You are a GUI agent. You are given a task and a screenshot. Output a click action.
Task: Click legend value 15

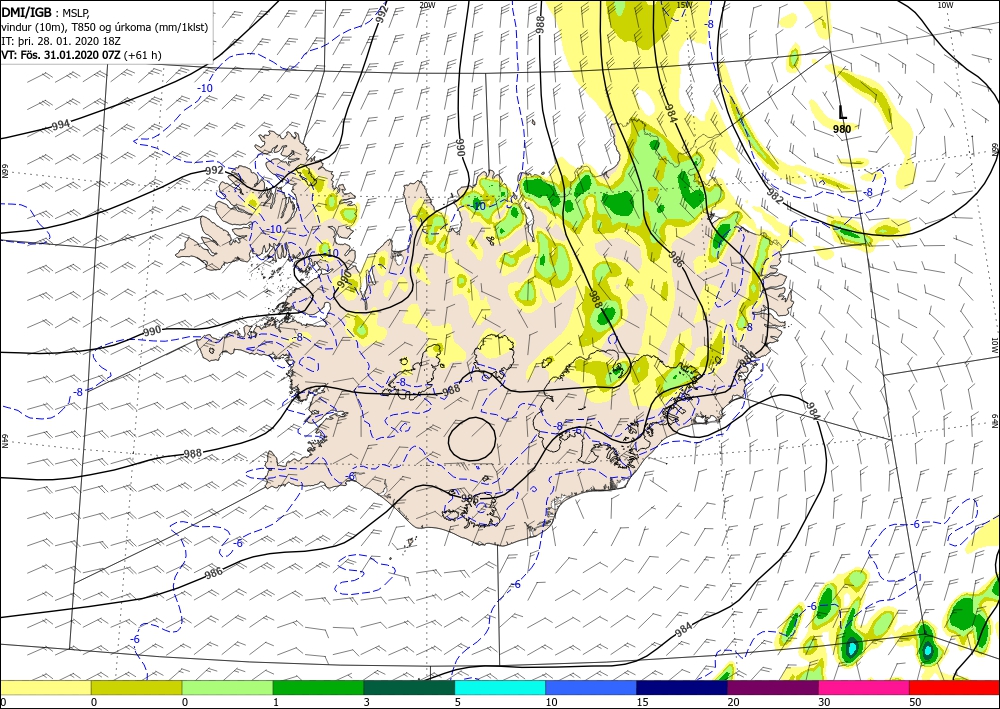[x=642, y=702]
